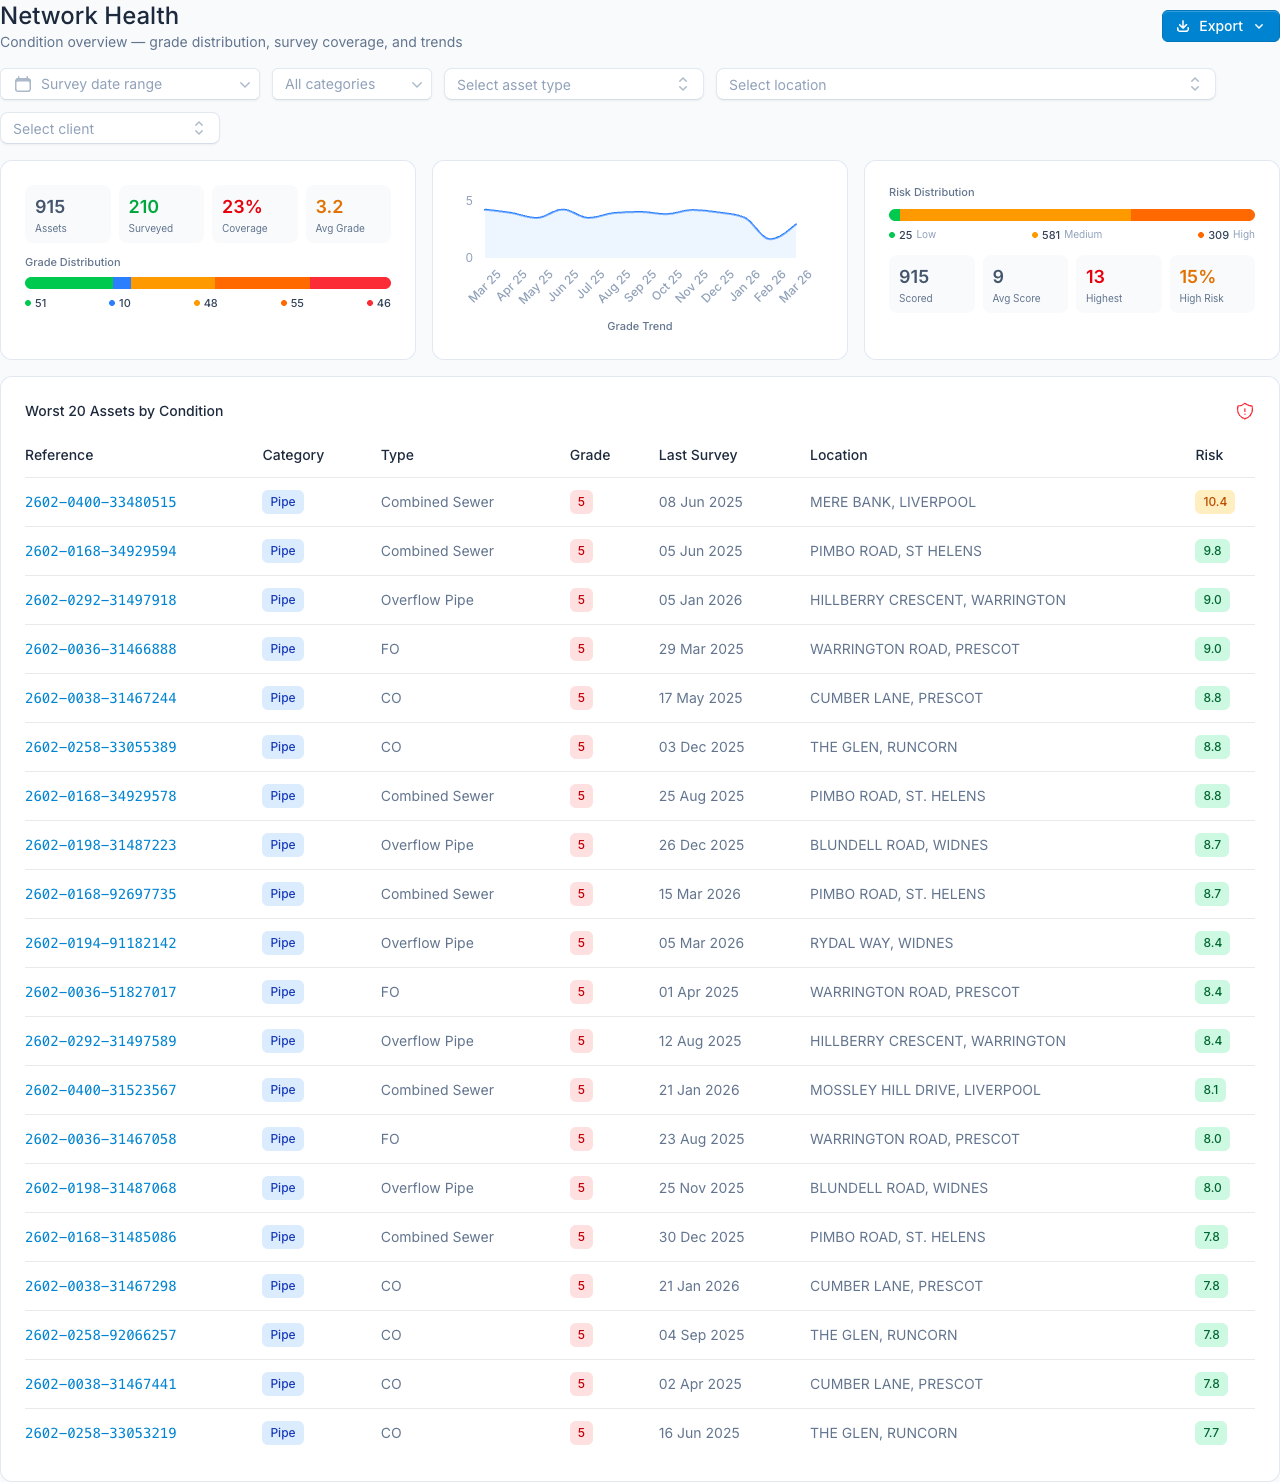Open asset 2602-0258-92066257
1280x1482 pixels.
click(101, 1335)
